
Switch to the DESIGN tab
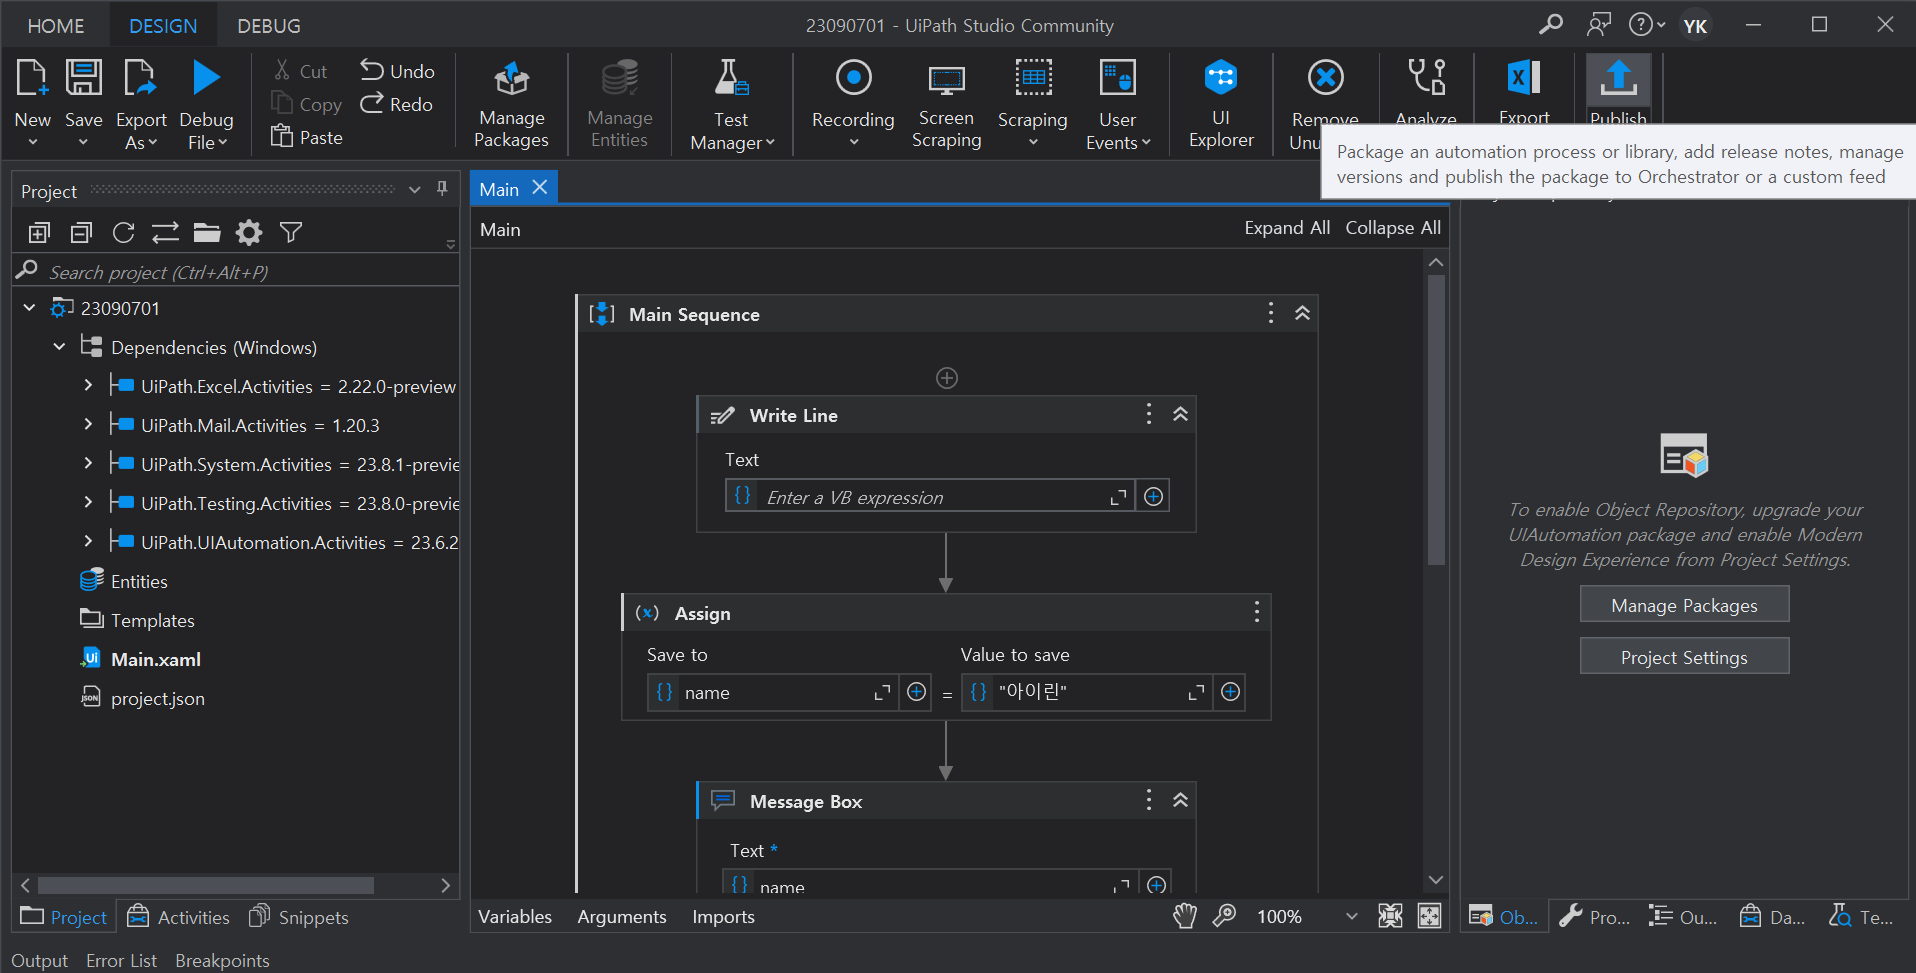tap(163, 26)
